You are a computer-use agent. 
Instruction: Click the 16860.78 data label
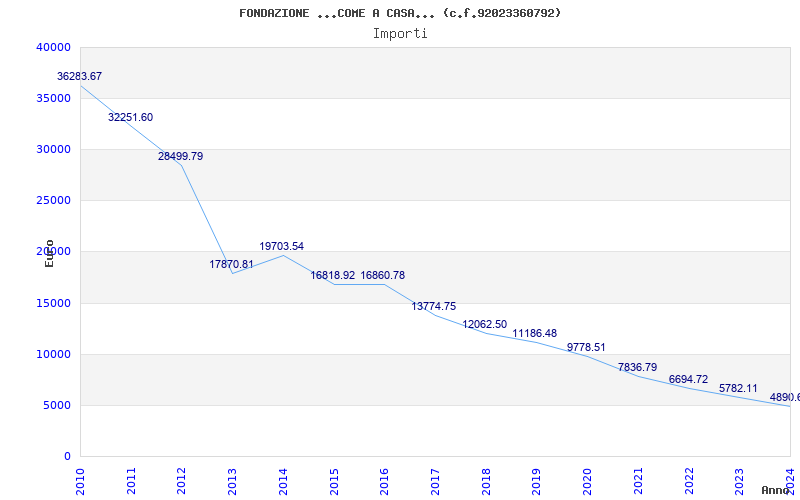tap(383, 276)
